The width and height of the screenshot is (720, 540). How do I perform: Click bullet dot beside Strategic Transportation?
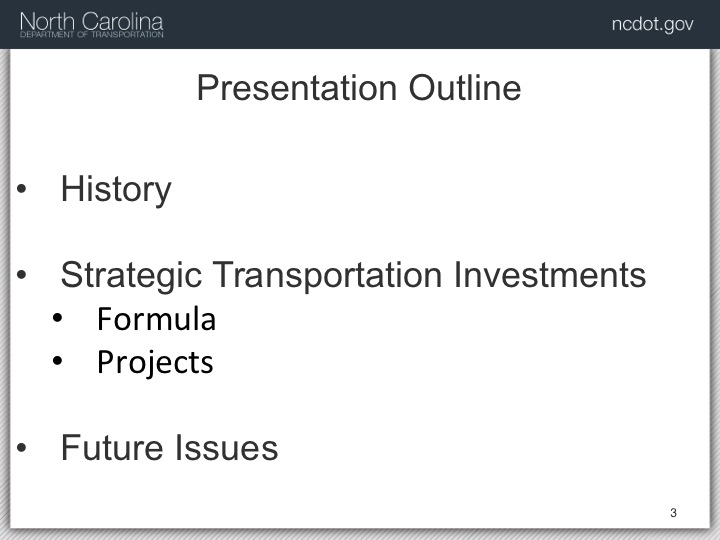(x=21, y=275)
